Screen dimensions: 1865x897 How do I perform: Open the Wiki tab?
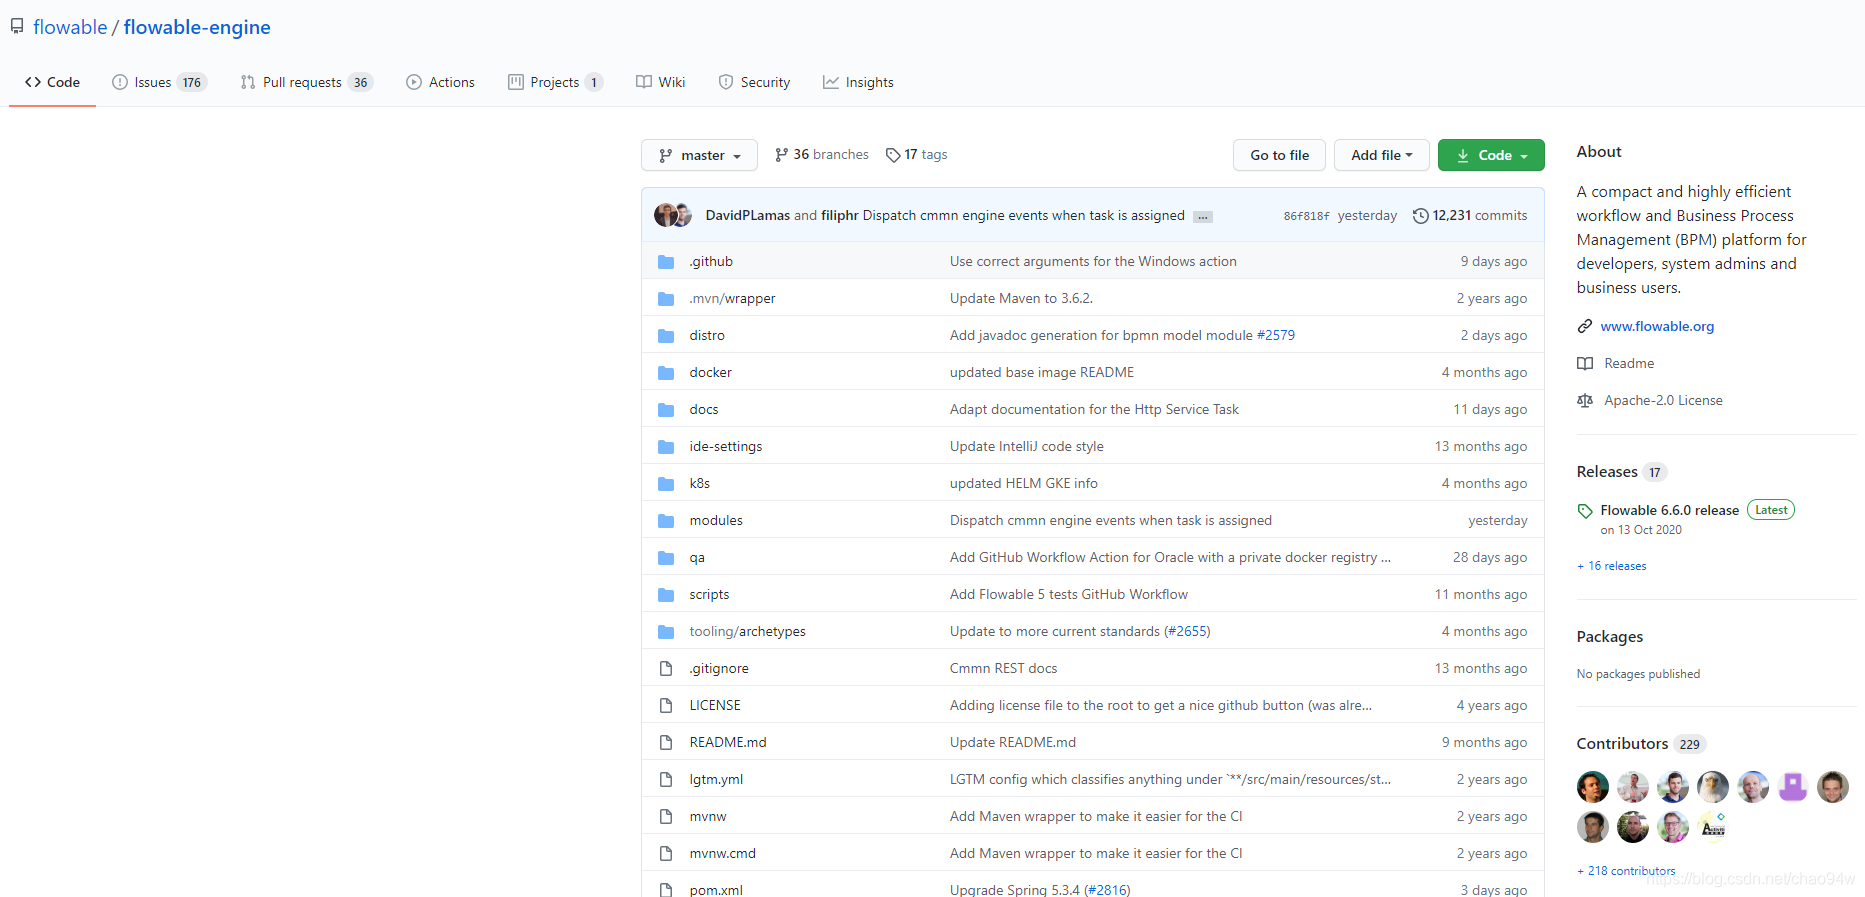pyautogui.click(x=660, y=82)
